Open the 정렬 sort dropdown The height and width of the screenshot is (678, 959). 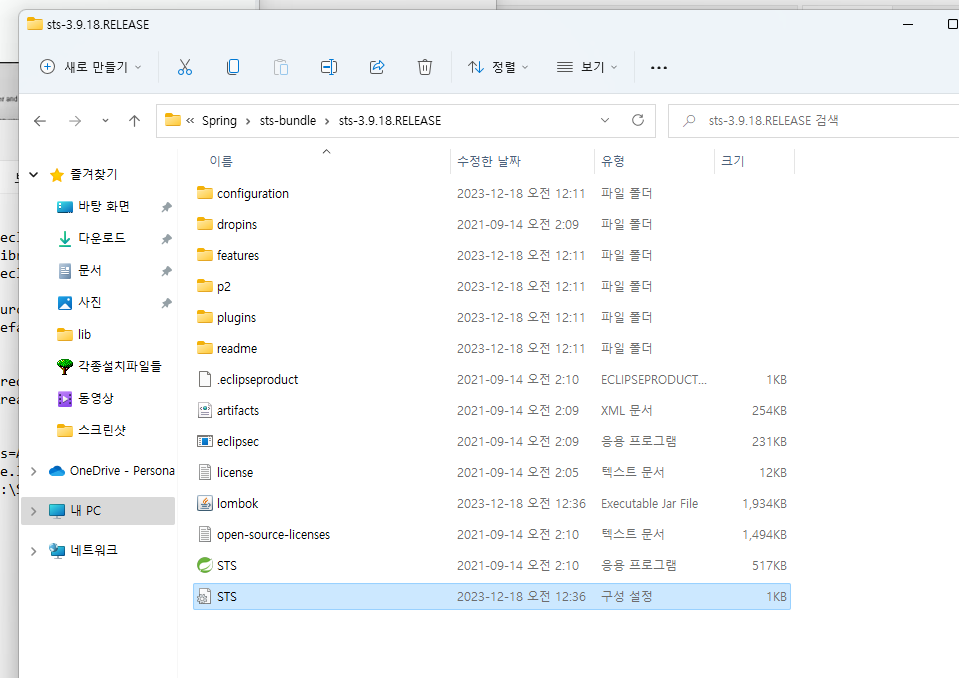(x=498, y=67)
